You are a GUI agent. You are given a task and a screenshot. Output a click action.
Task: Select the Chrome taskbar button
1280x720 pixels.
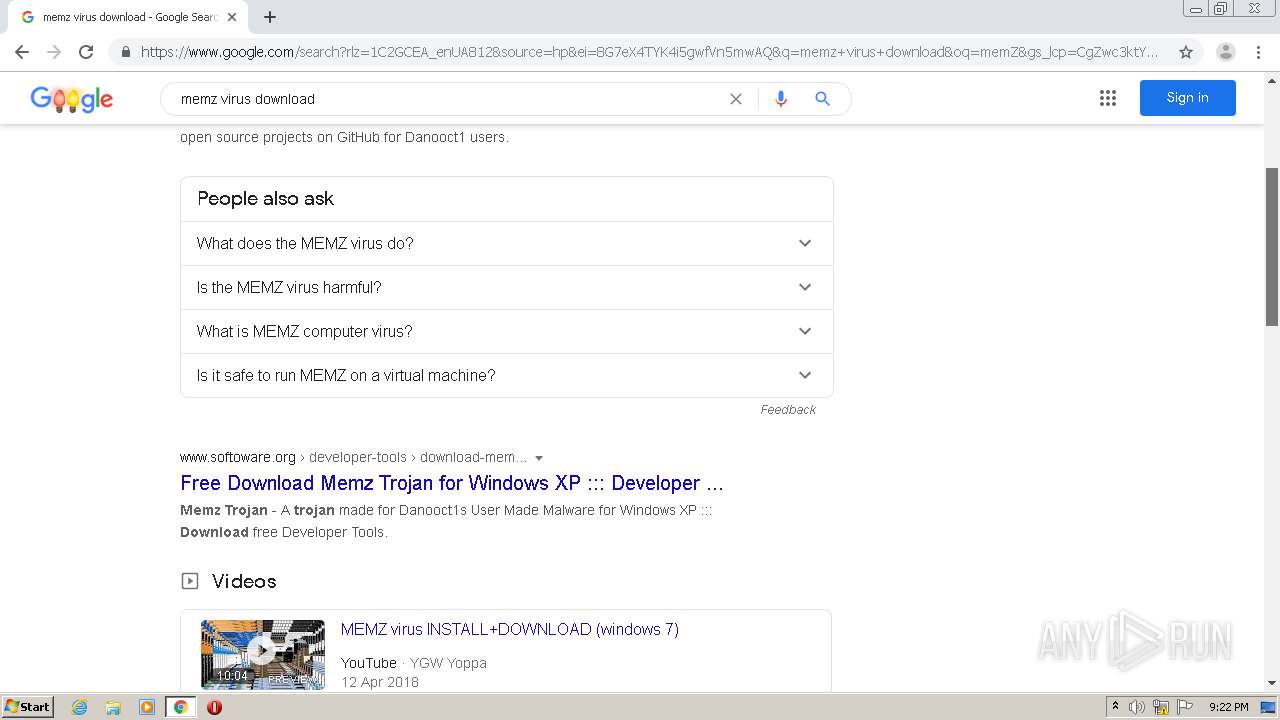click(x=181, y=707)
